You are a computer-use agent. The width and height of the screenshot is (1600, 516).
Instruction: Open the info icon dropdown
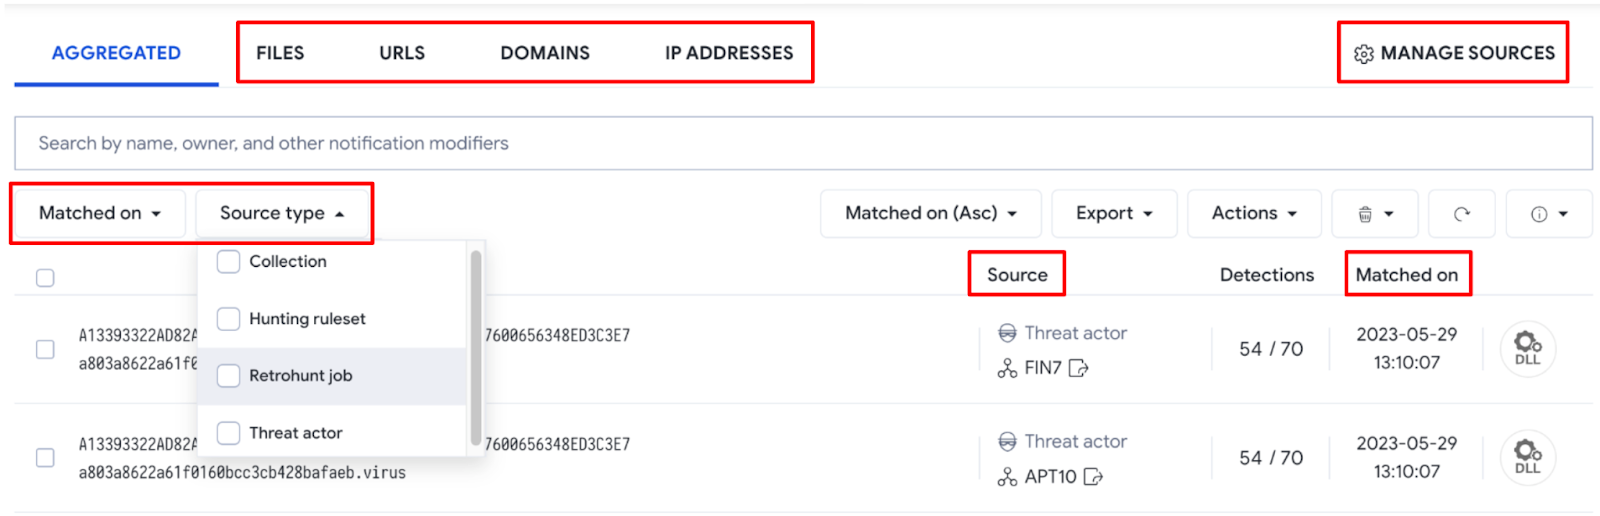click(1548, 214)
